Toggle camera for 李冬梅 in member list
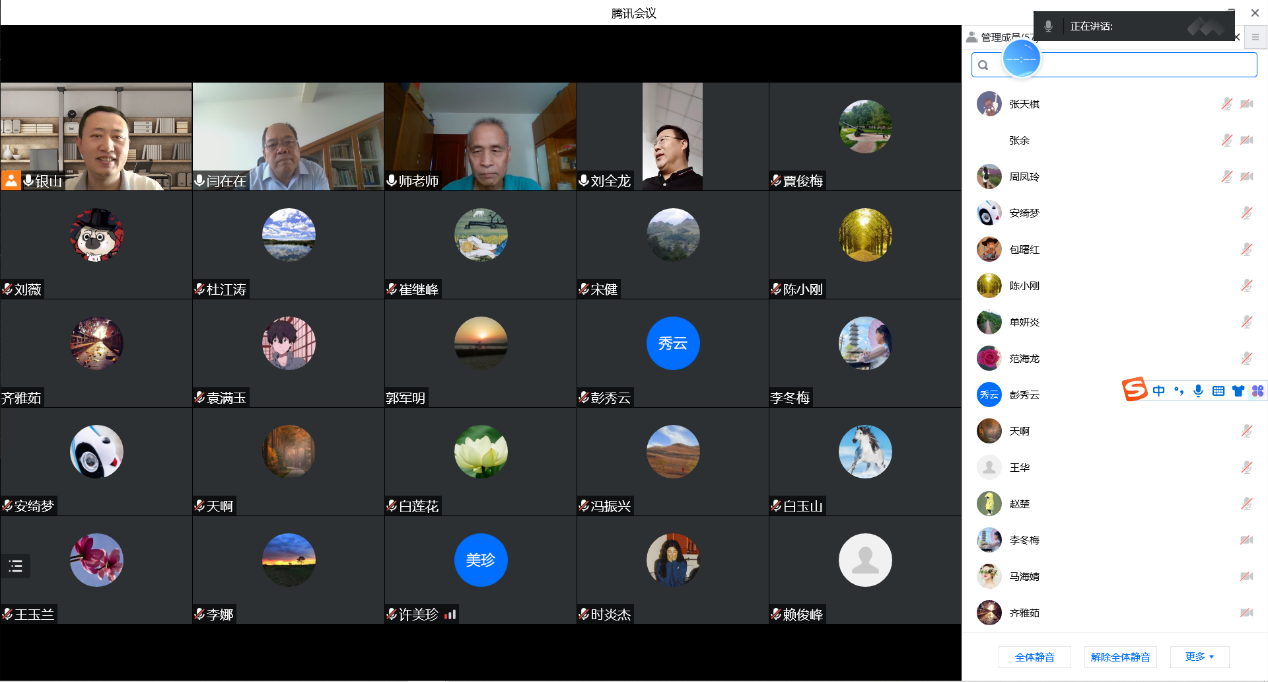The width and height of the screenshot is (1268, 682). (x=1247, y=540)
